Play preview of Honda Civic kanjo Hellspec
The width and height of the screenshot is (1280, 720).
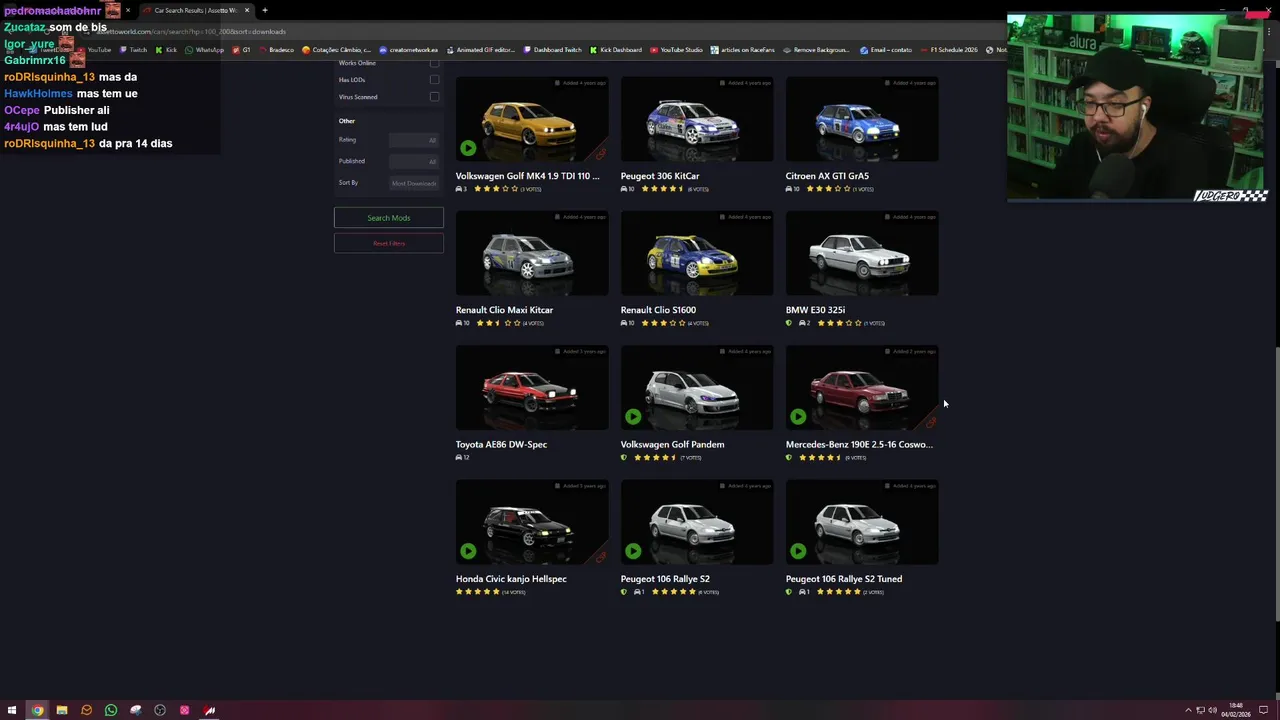(x=468, y=550)
